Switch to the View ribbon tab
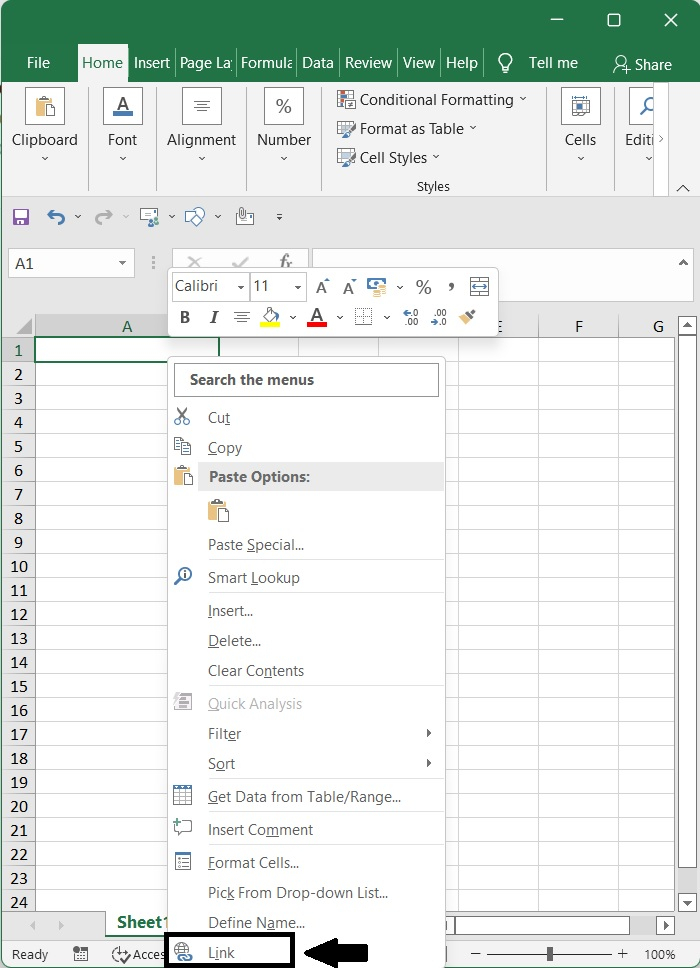 point(419,63)
